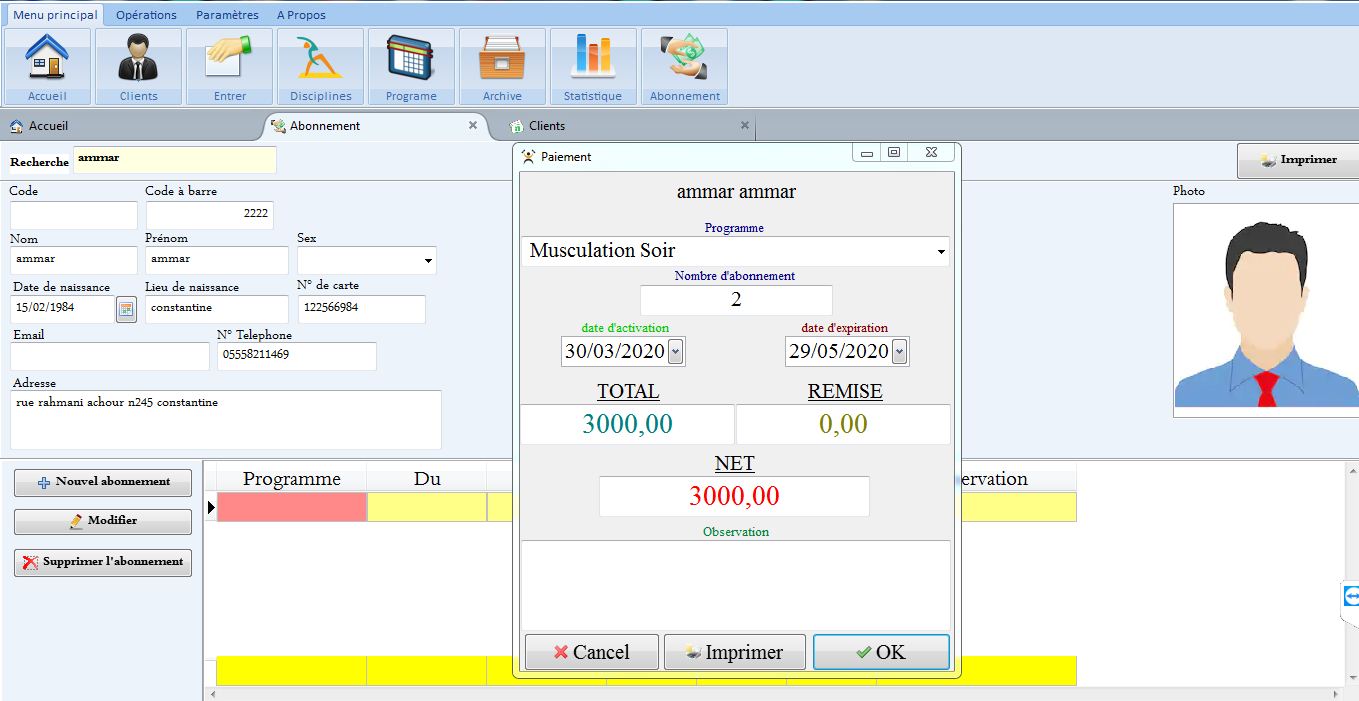Click the Observation text area
This screenshot has width=1359, height=701.
pos(735,585)
